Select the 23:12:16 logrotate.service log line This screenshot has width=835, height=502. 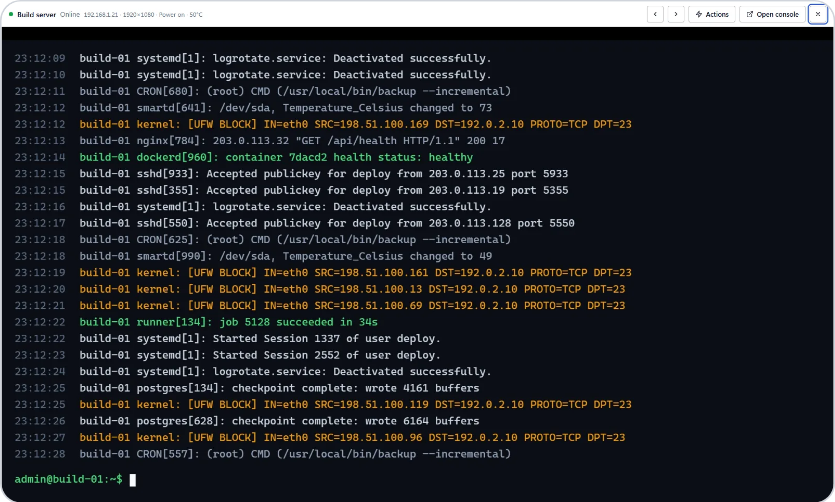pyautogui.click(x=253, y=207)
